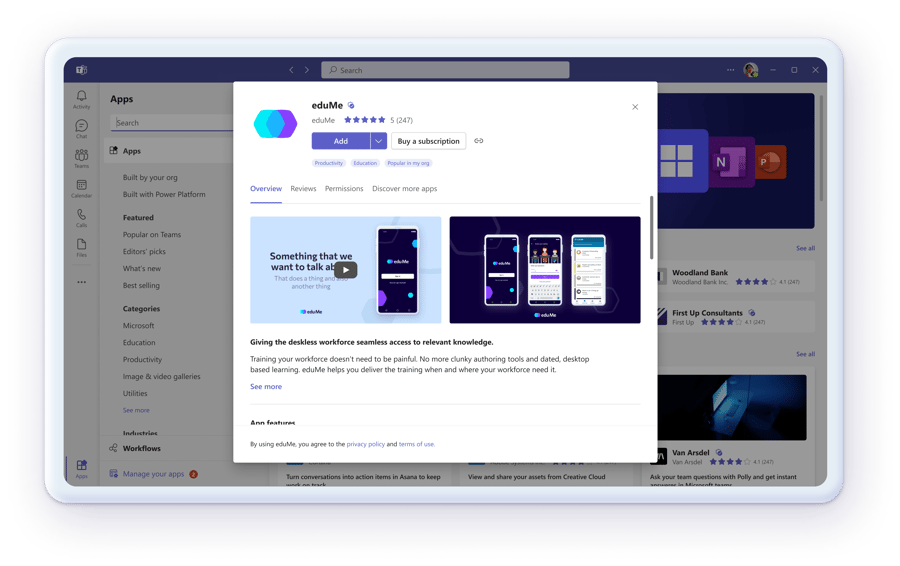Select Best selling

[141, 285]
